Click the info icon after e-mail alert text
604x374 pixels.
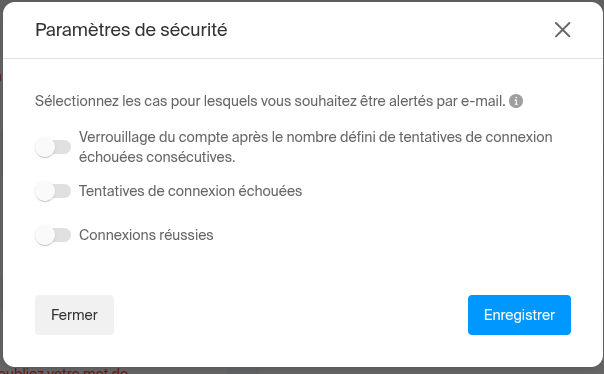pos(516,101)
